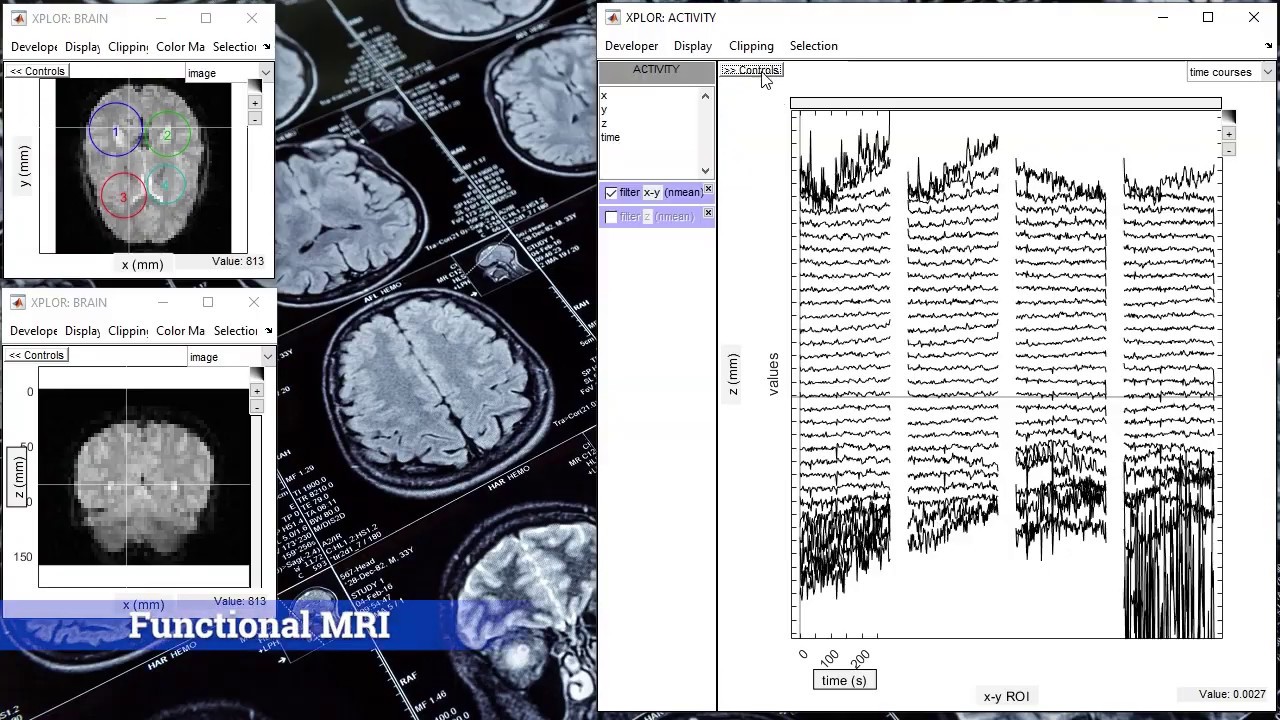Select teal ROI circle 4 on brain image
Viewport: 1280px width, 720px height.
(x=166, y=184)
